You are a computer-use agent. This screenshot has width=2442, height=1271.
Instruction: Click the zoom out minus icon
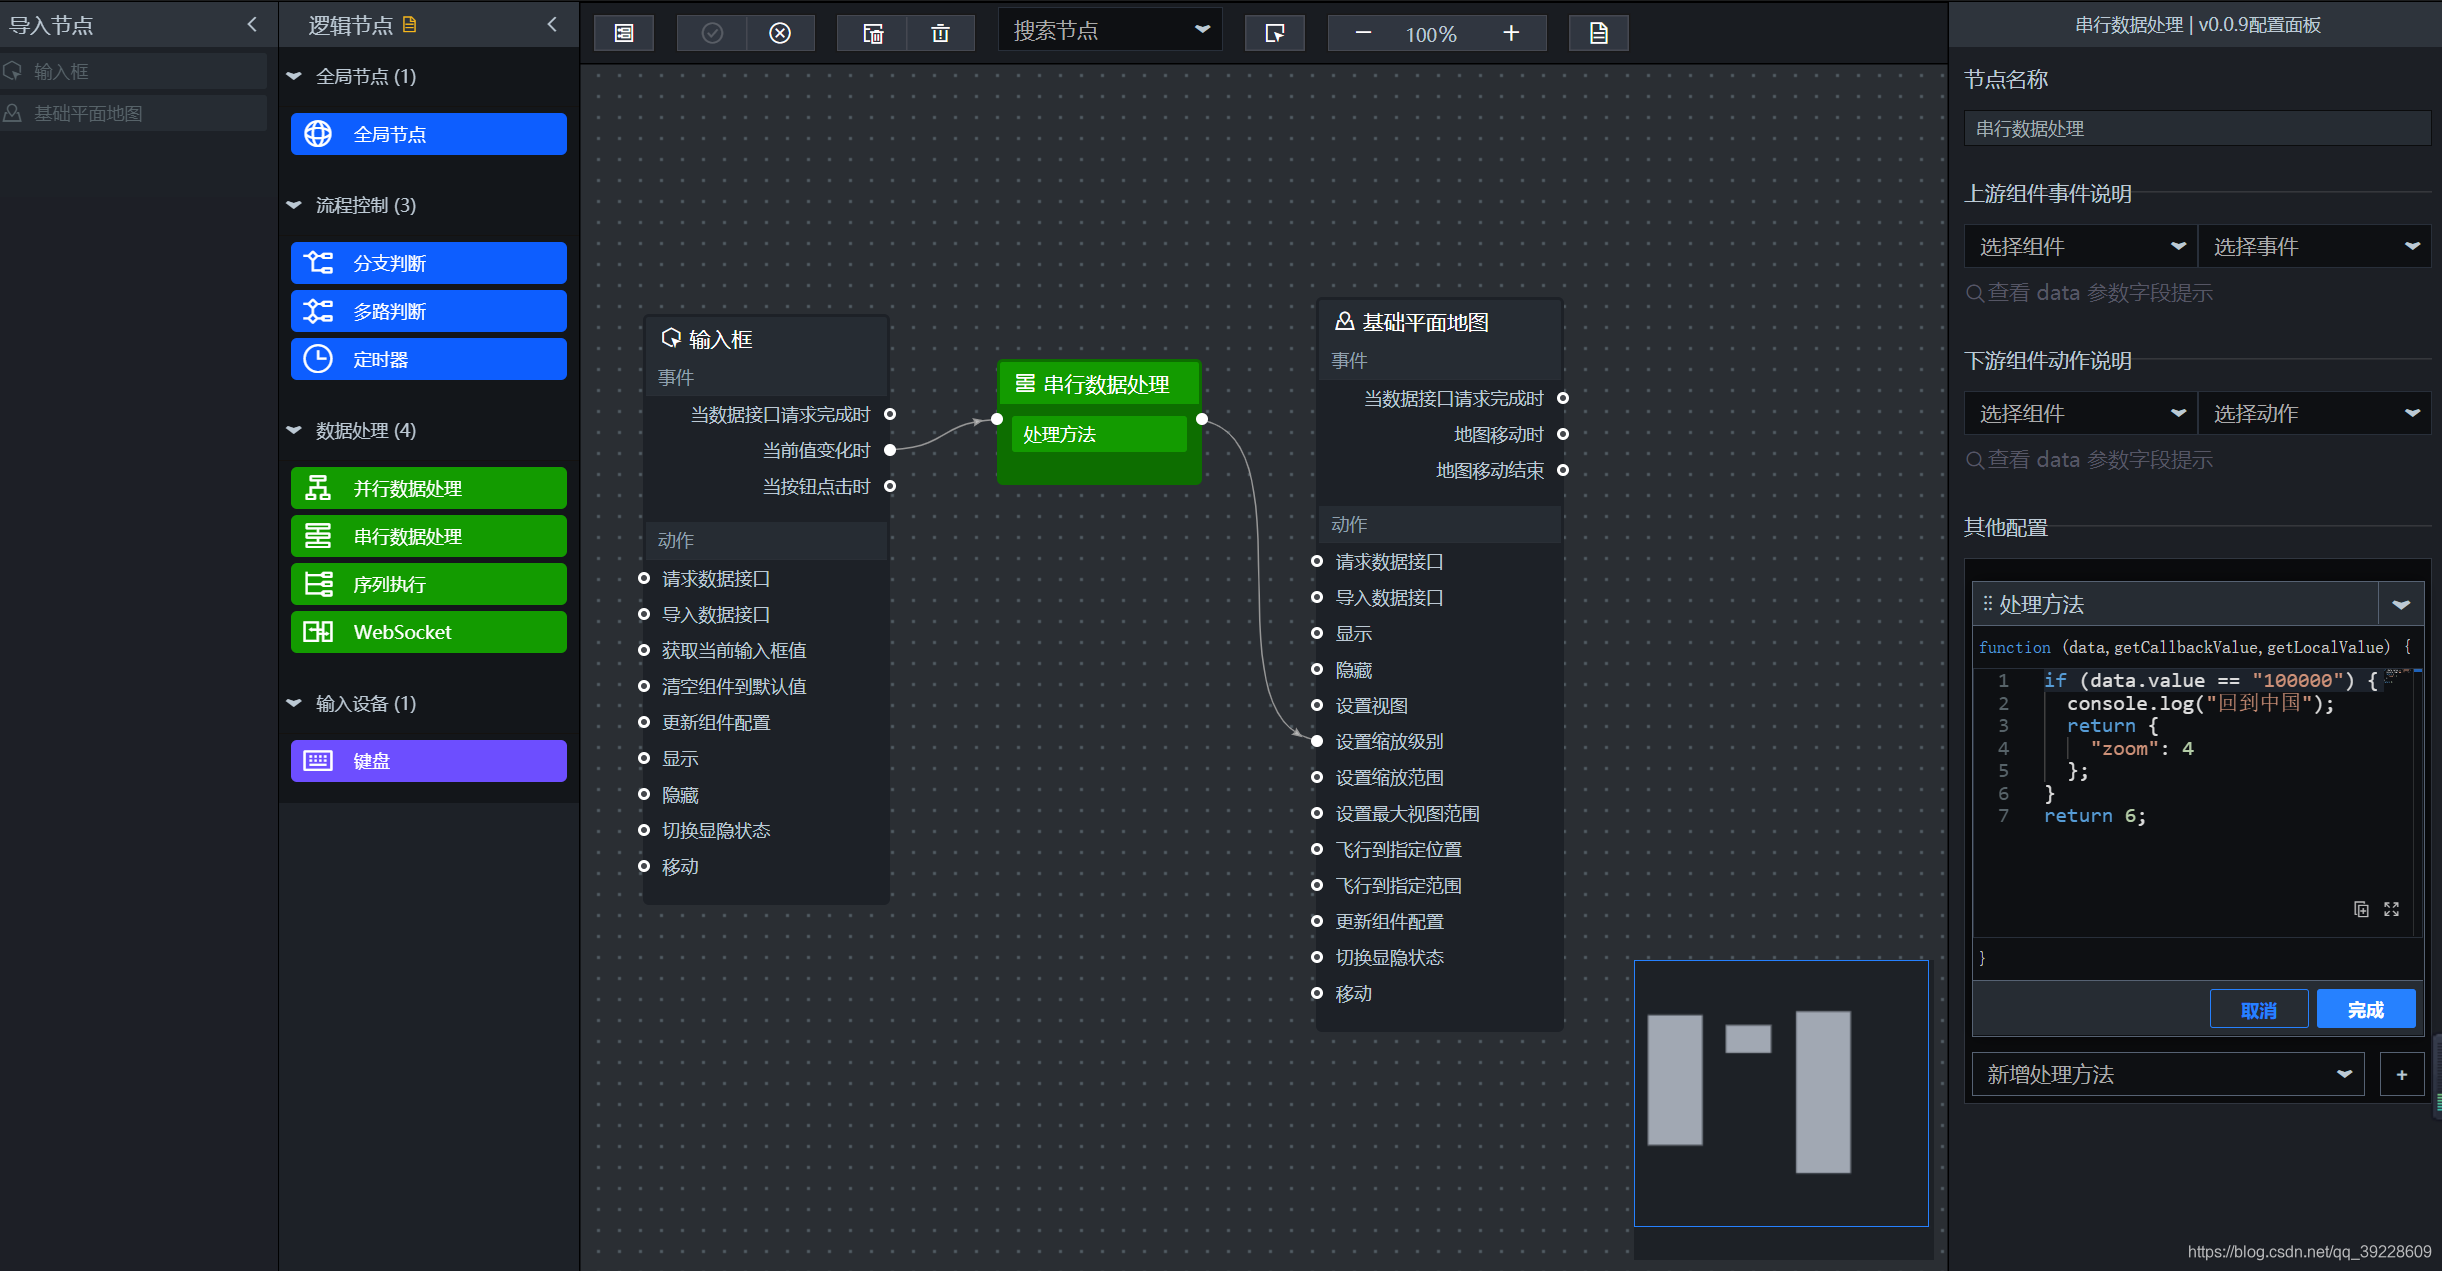1363,33
